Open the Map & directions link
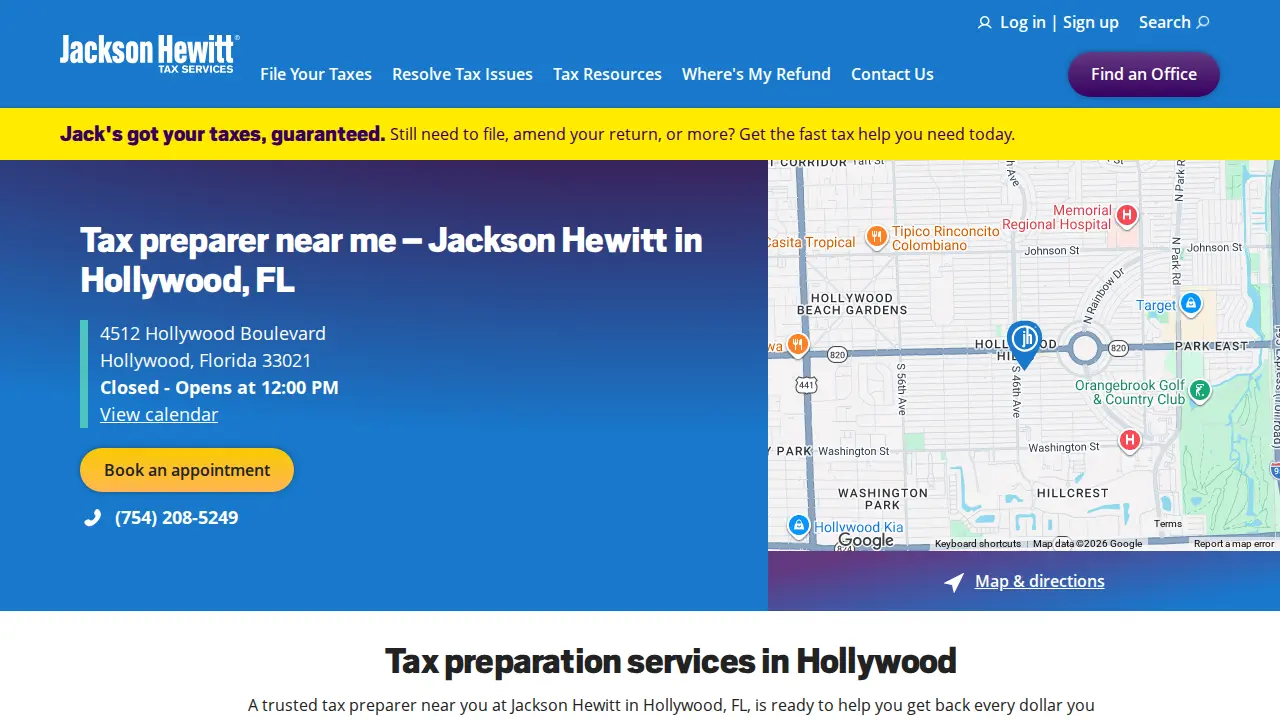Viewport: 1280px width, 720px height. point(1040,581)
